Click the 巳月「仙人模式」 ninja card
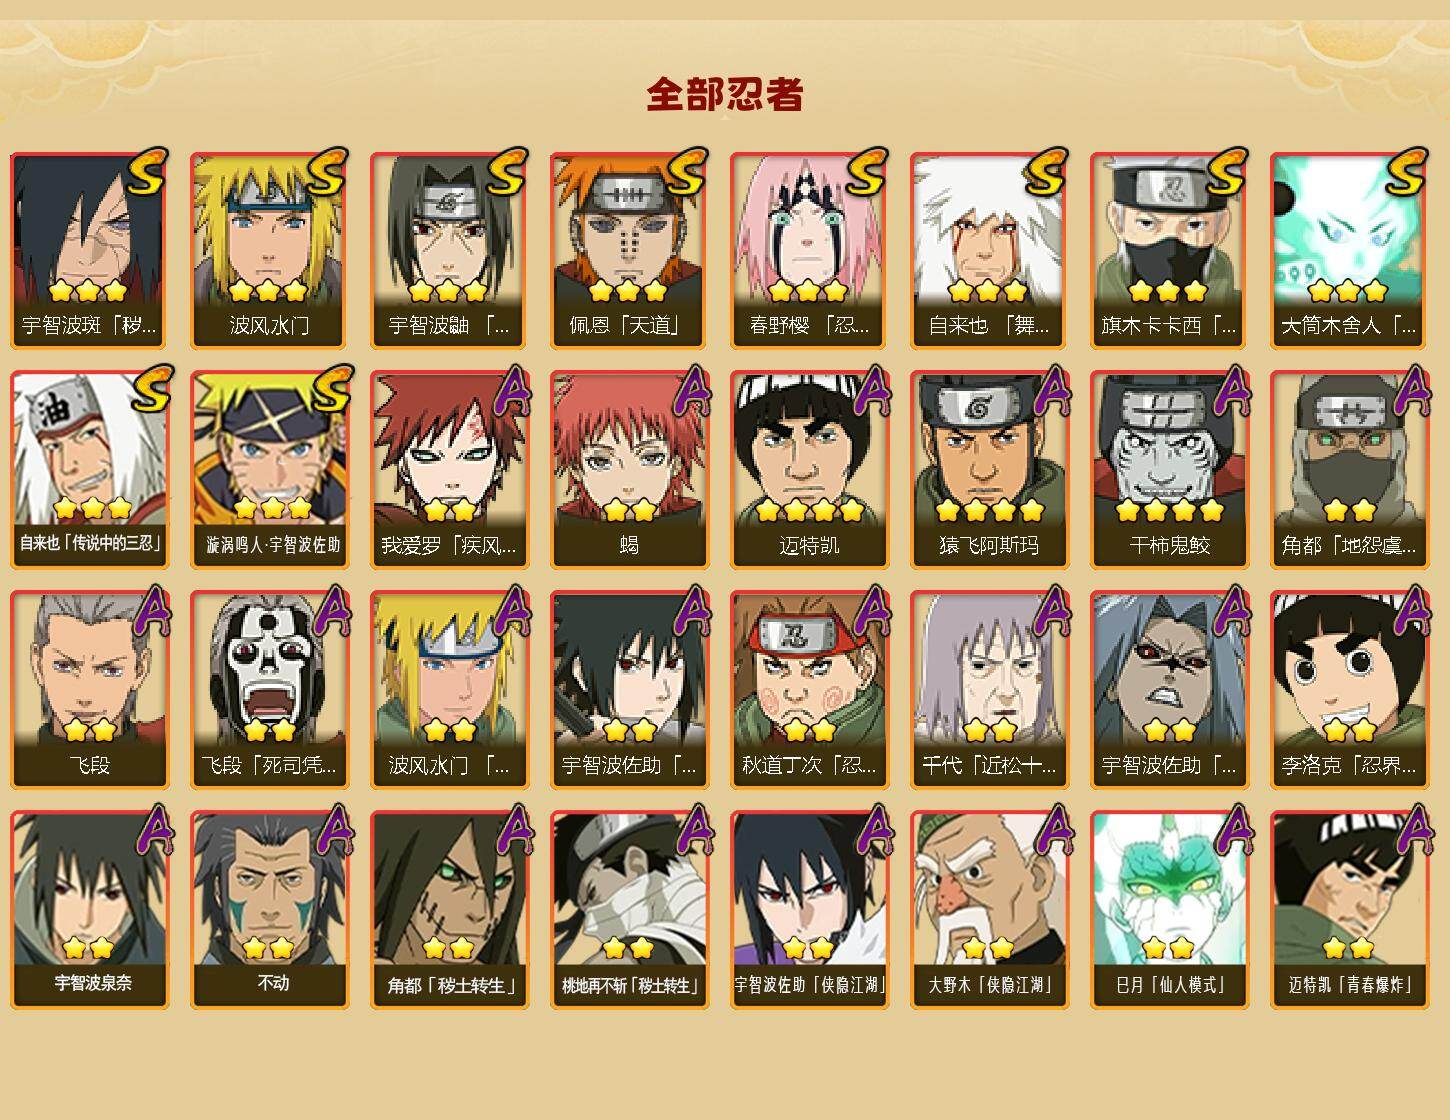This screenshot has width=1450, height=1120. coord(1169,910)
